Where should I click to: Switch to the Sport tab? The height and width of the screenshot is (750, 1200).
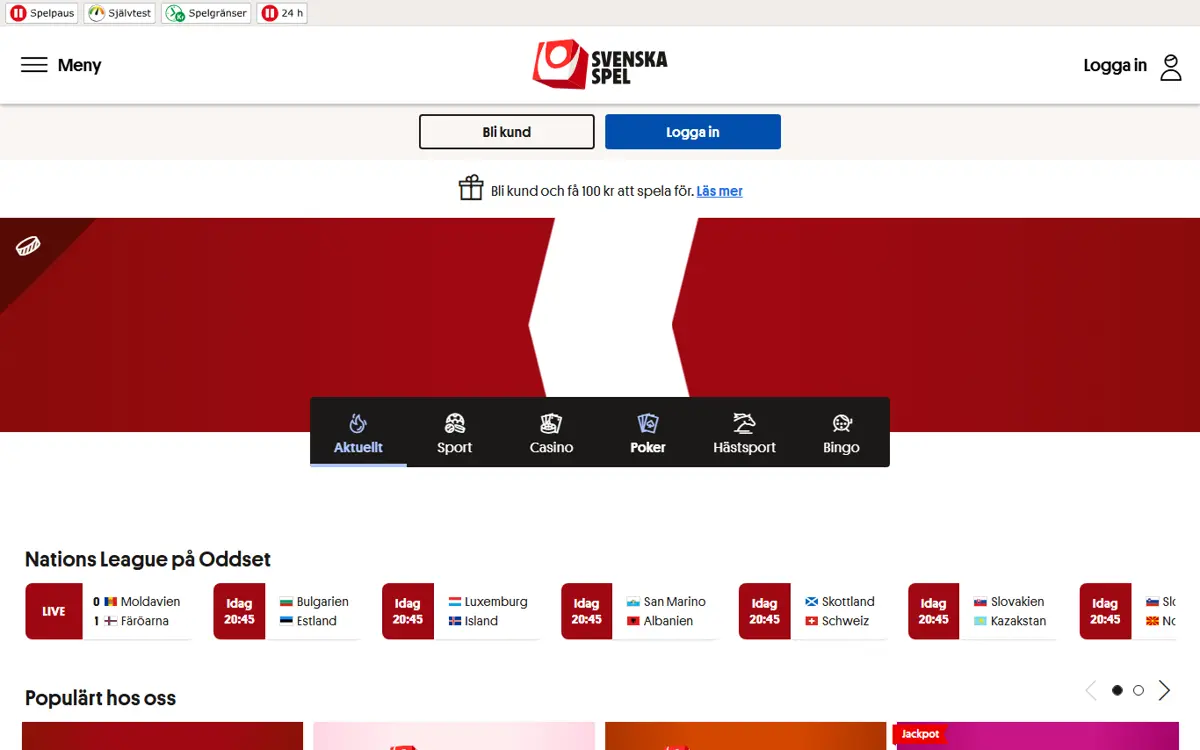[455, 432]
